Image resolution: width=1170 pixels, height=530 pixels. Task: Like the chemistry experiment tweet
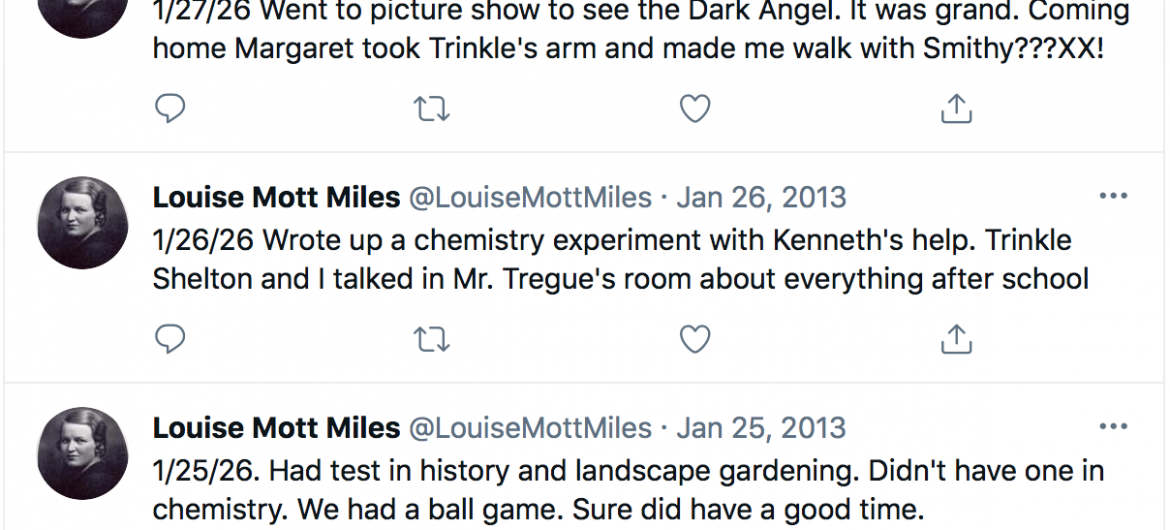pyautogui.click(x=695, y=340)
